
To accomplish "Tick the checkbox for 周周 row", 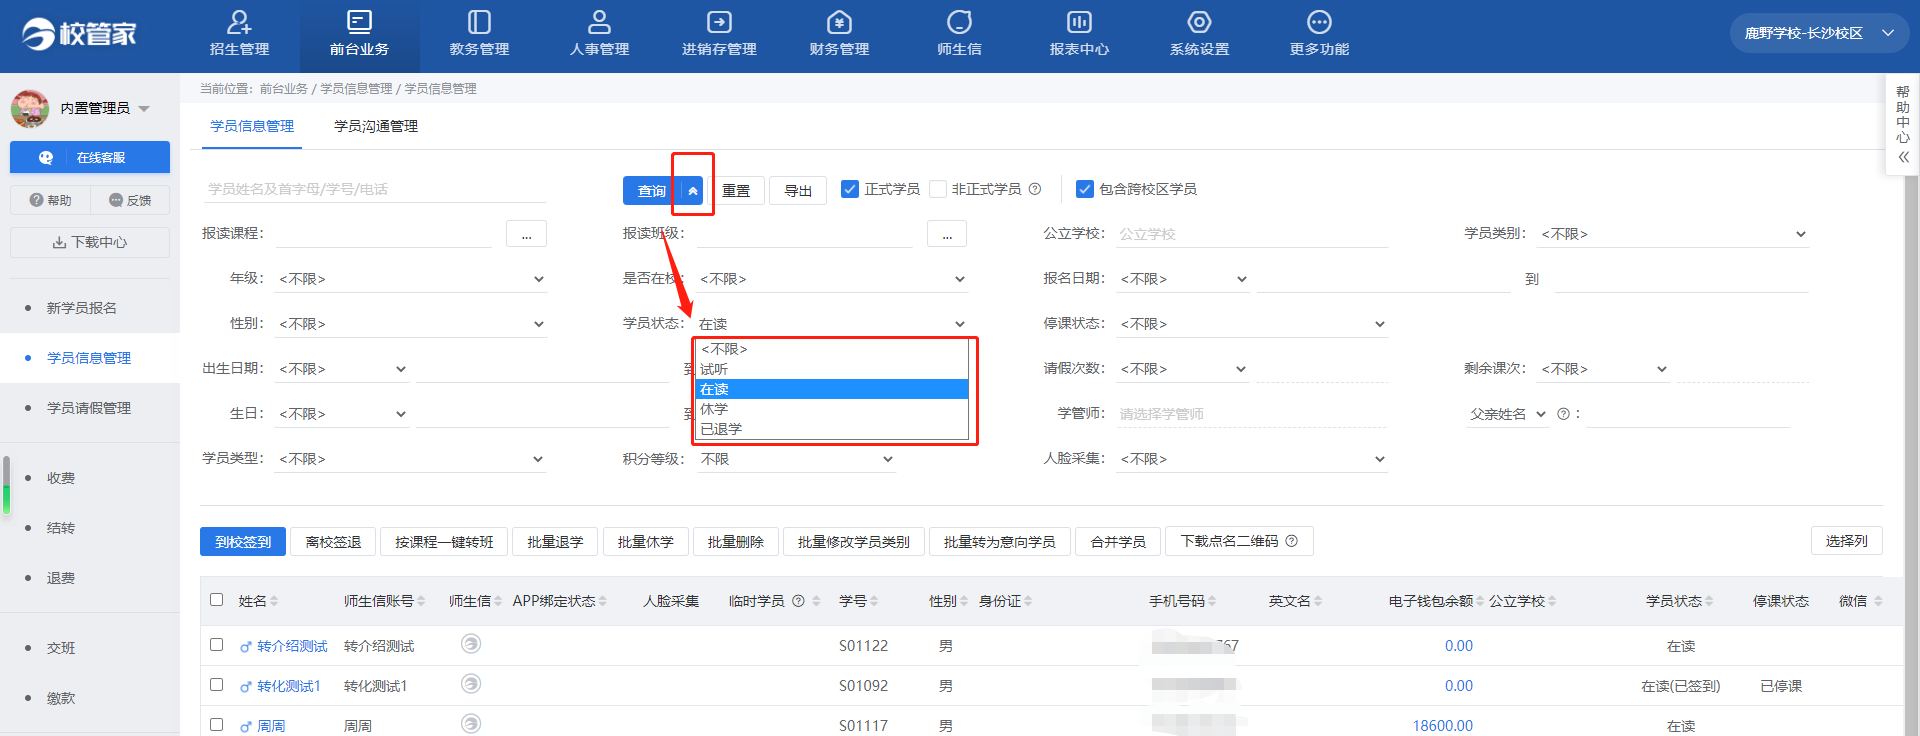I will click(x=216, y=724).
